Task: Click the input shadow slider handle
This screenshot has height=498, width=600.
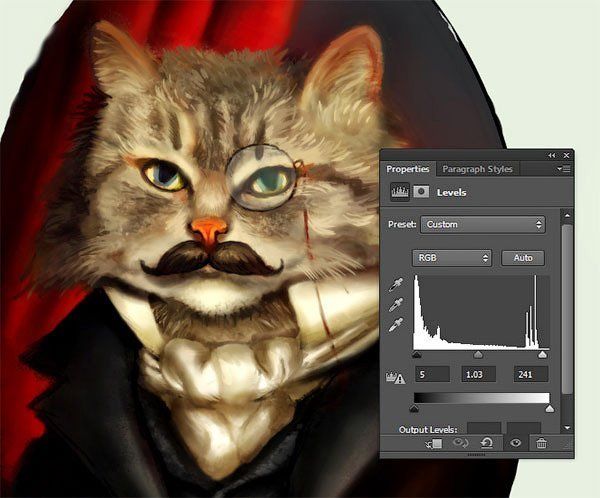Action: pyautogui.click(x=417, y=355)
